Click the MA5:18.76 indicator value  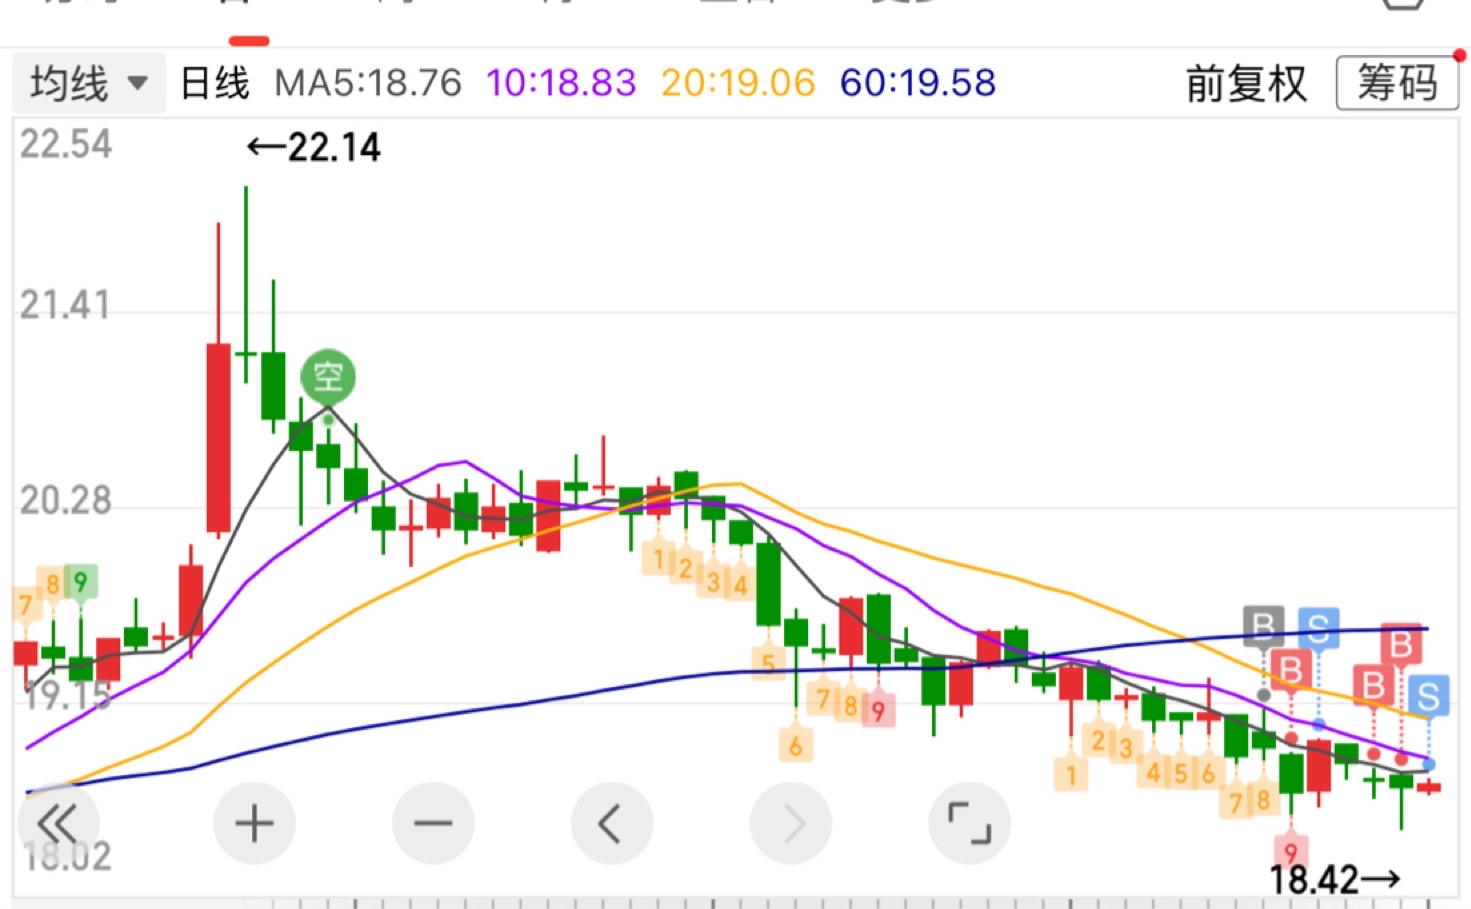[x=368, y=83]
